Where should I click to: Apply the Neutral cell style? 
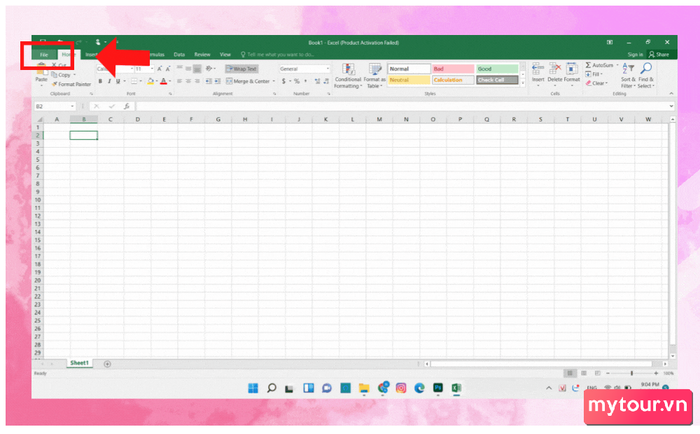[409, 80]
